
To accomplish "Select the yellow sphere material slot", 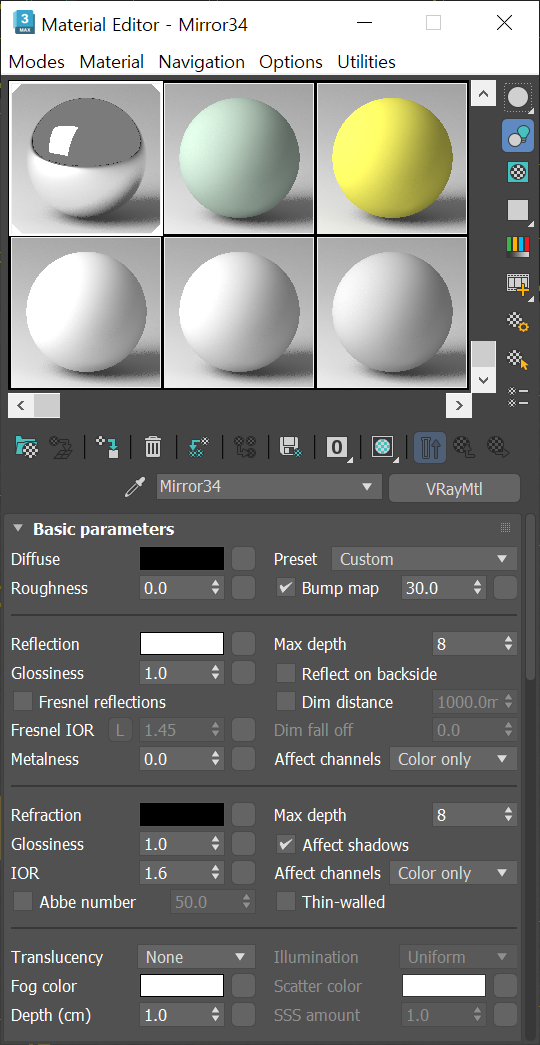I will tap(391, 159).
